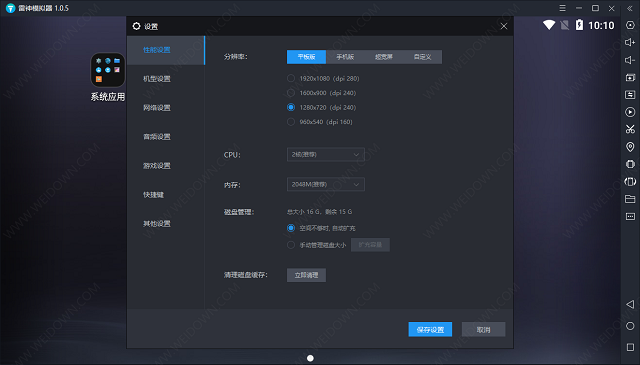Click the sync operations icon in right sidebar

[x=630, y=95]
